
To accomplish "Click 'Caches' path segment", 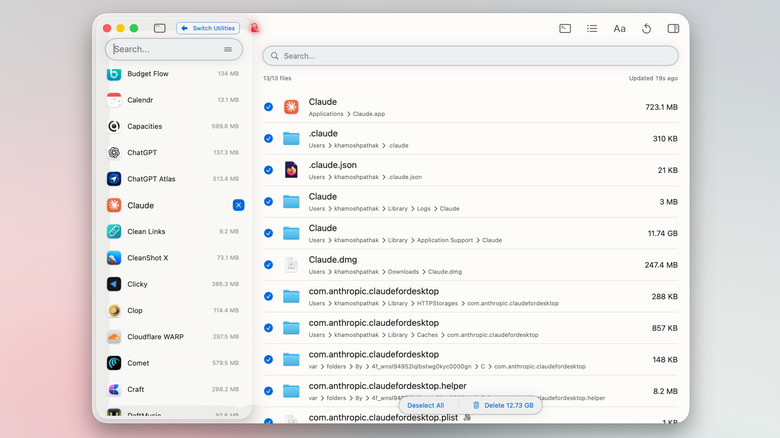I will [427, 335].
